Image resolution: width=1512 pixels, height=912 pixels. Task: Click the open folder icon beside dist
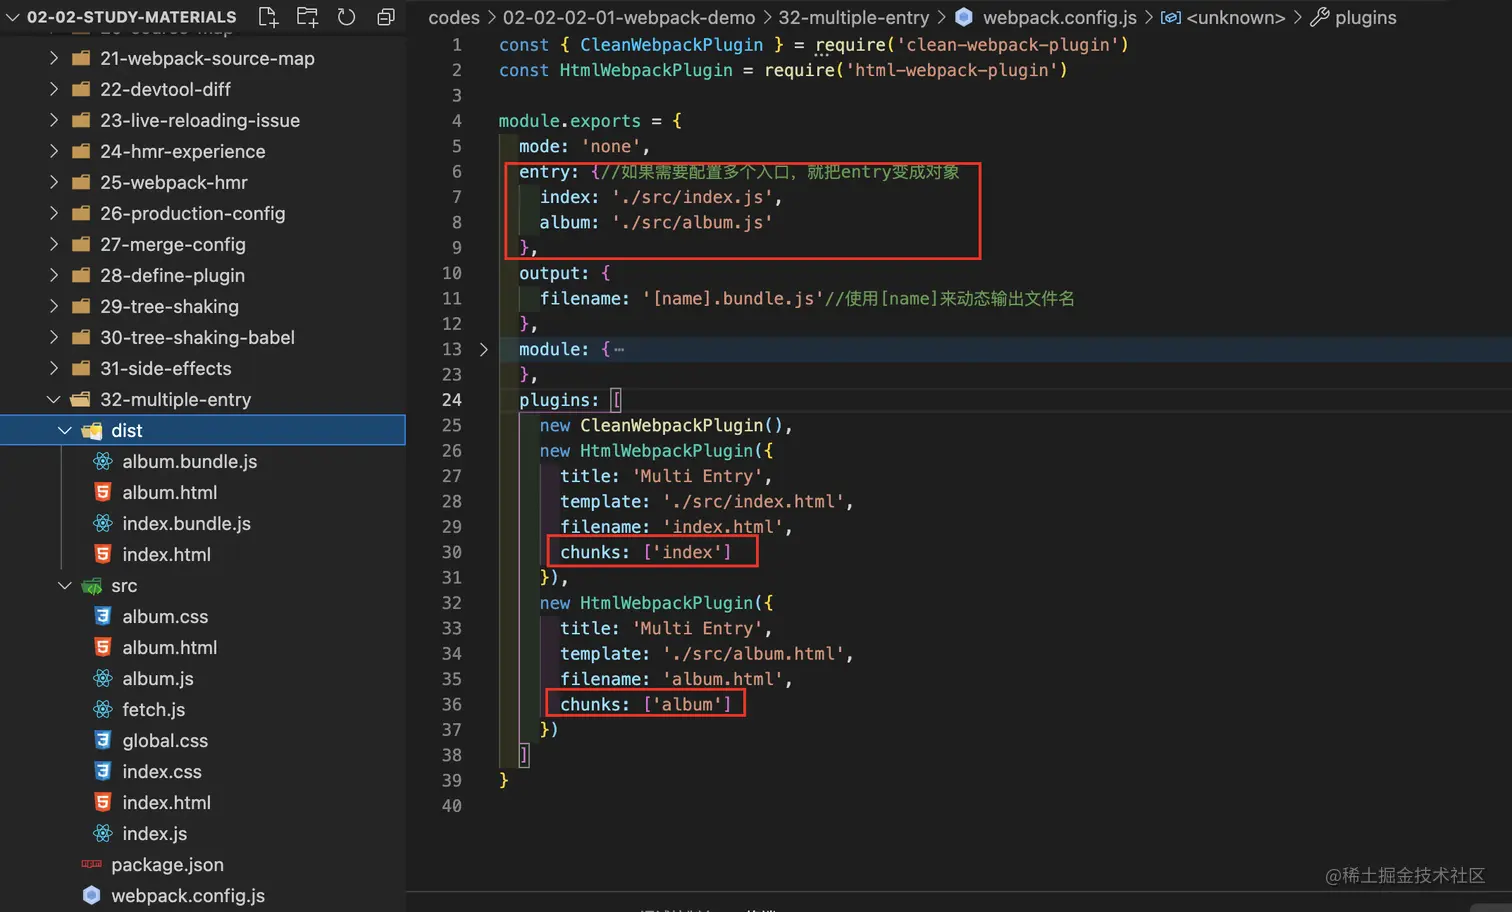pyautogui.click(x=91, y=431)
